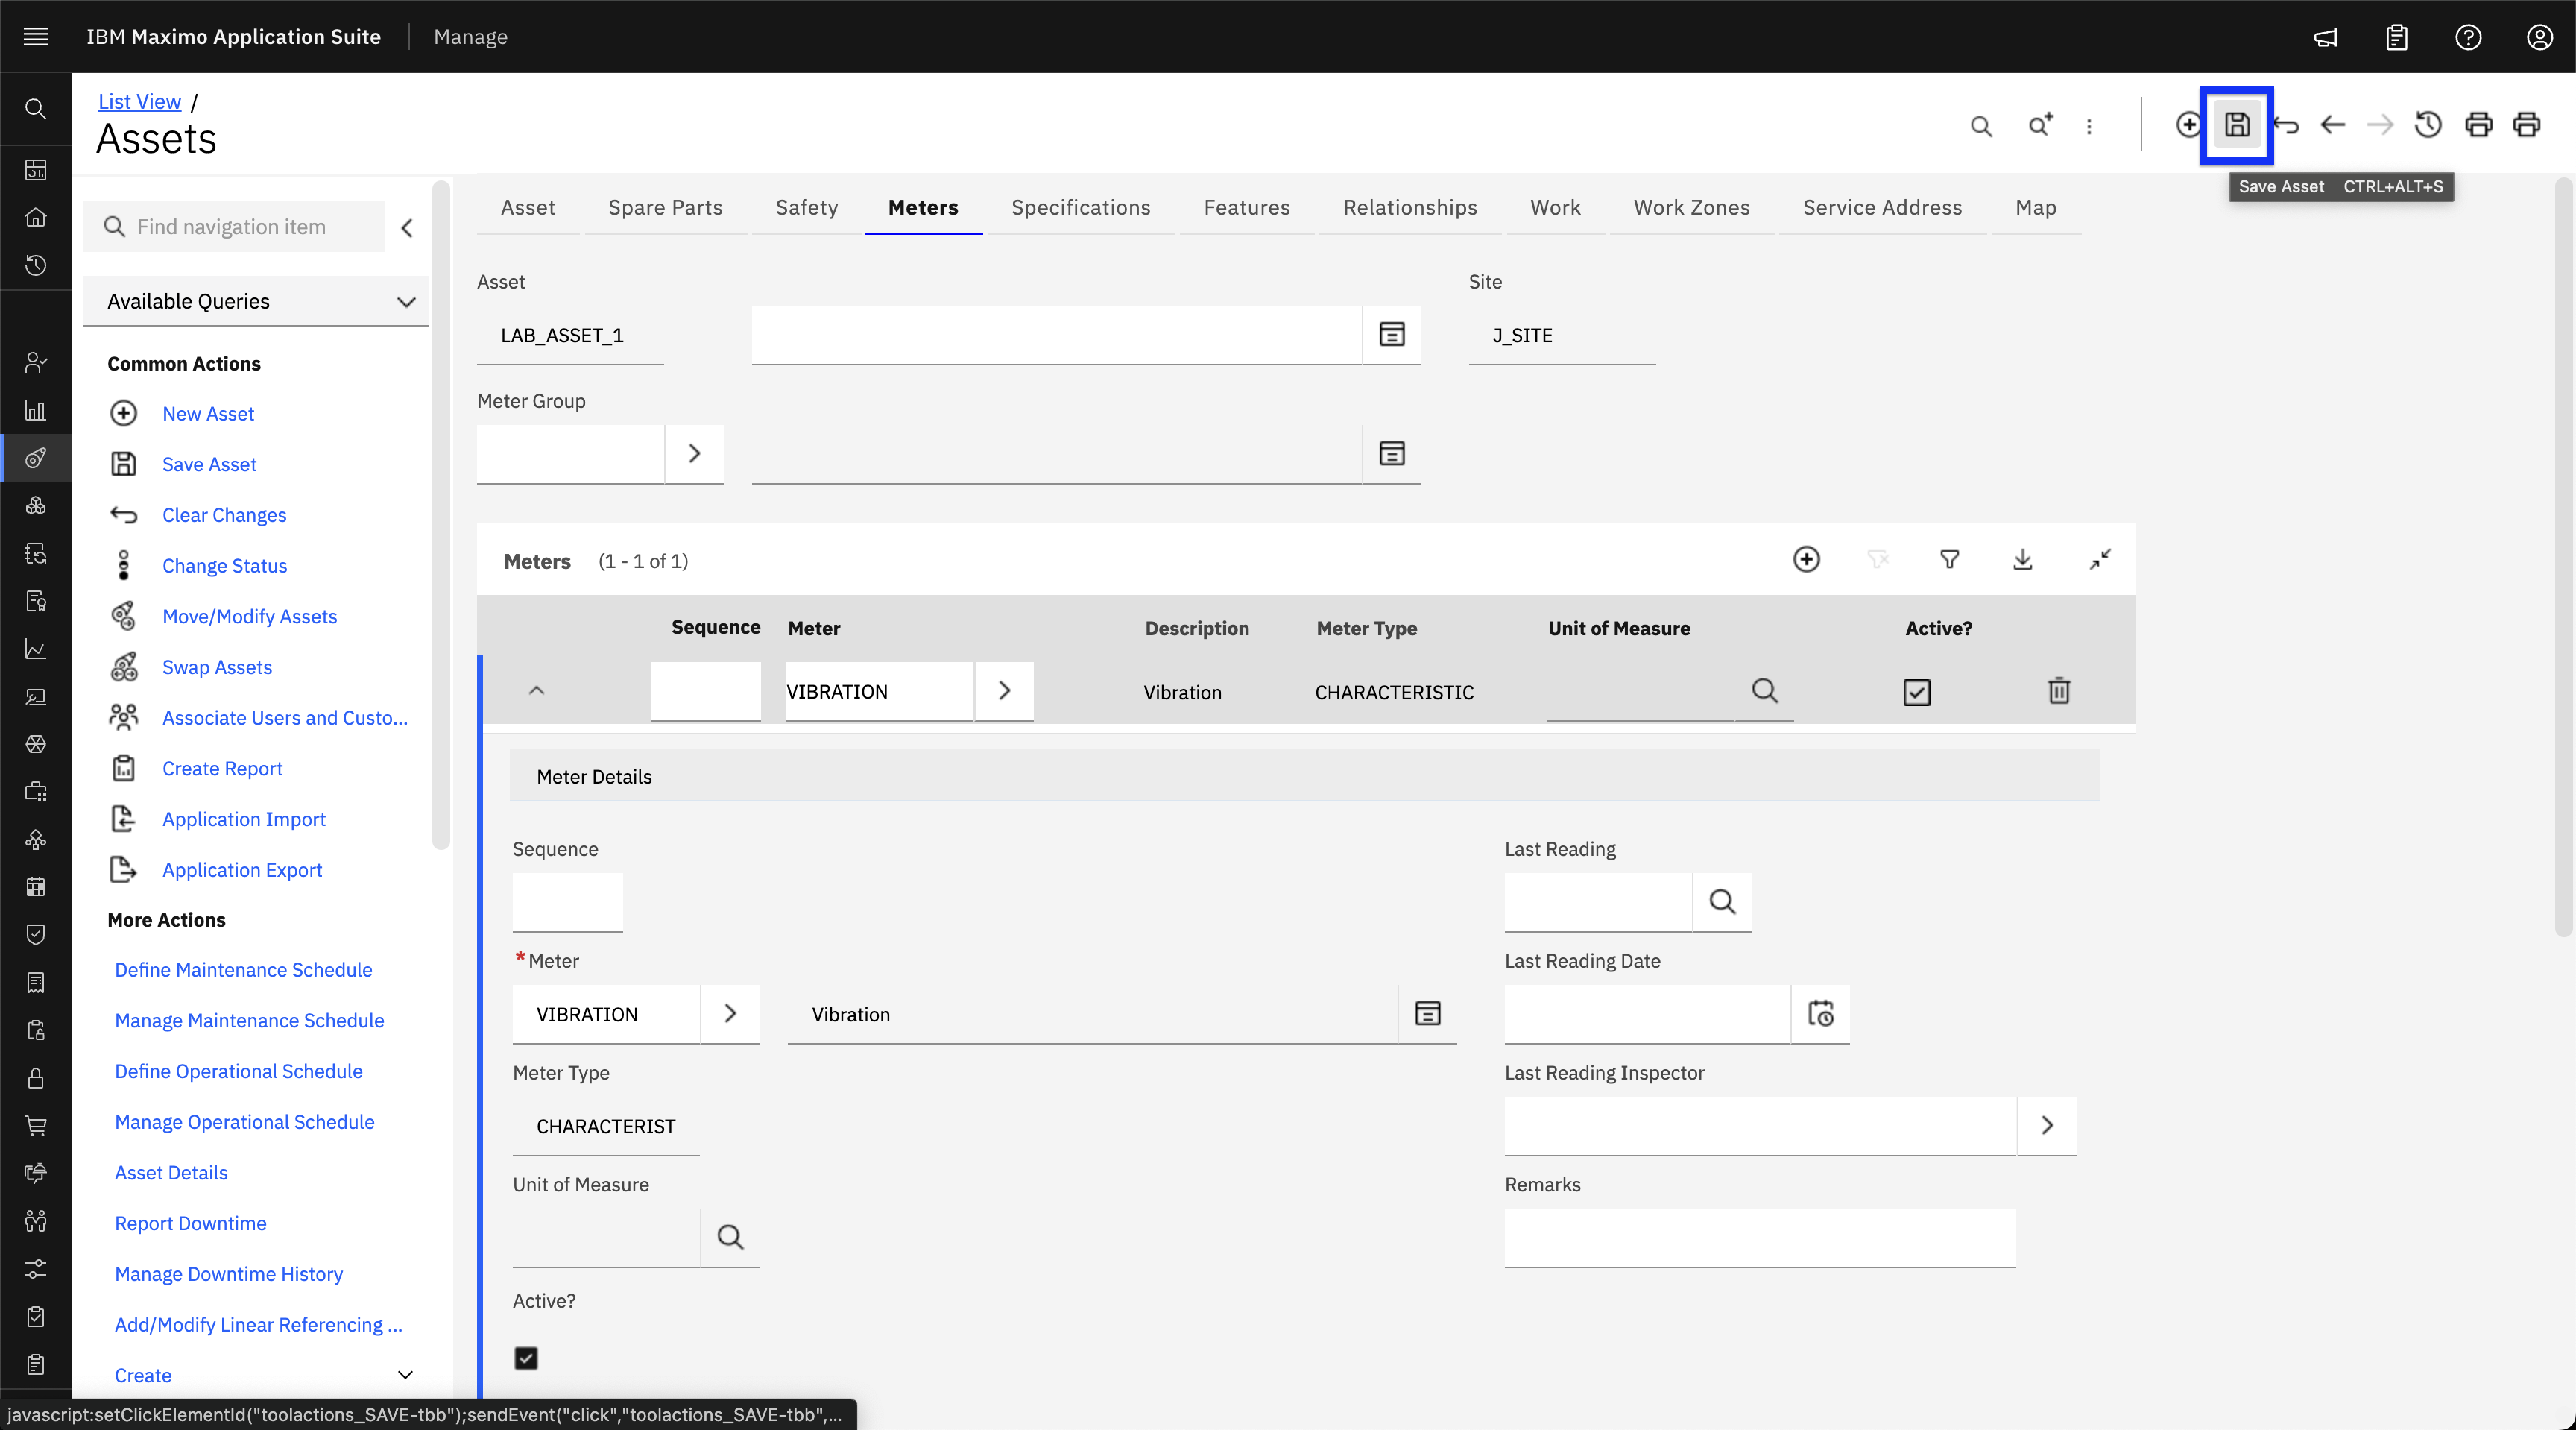Image resolution: width=2576 pixels, height=1430 pixels.
Task: Open the three-dot more options menu
Action: point(2089,126)
